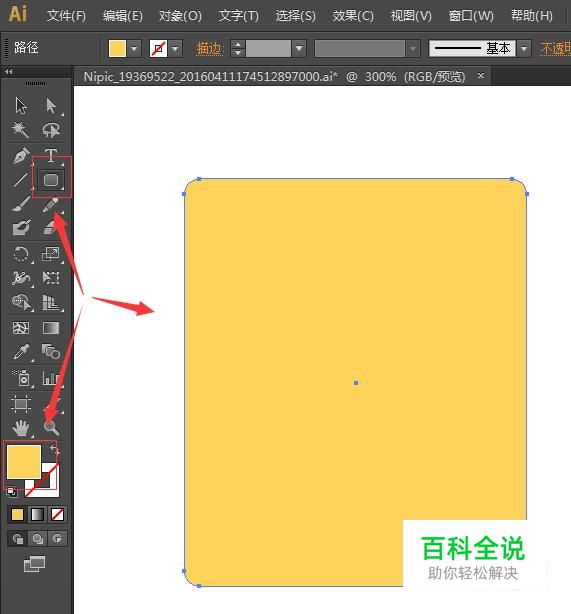Open the 选择(S) menu
The image size is (571, 614).
[295, 16]
